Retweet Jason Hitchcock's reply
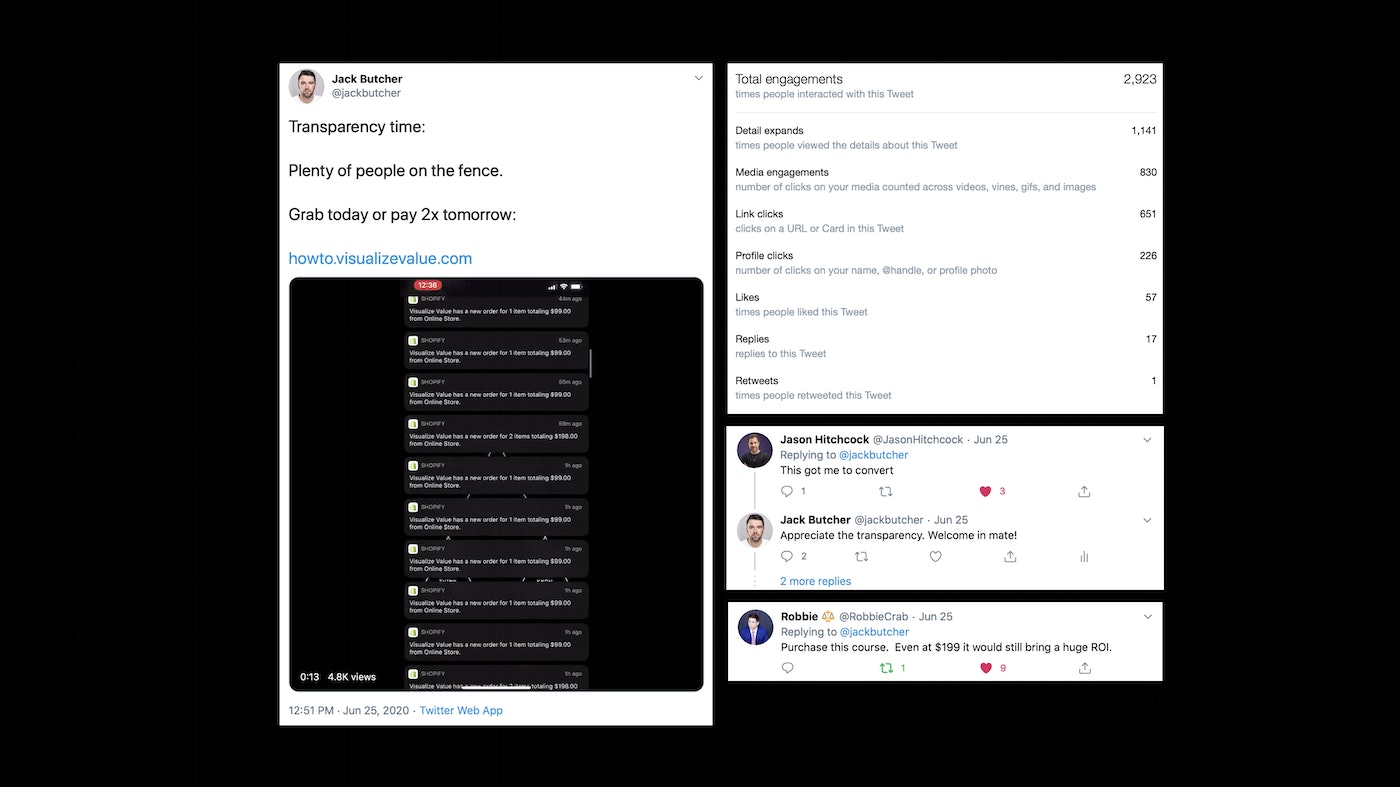Image resolution: width=1400 pixels, height=787 pixels. point(885,491)
